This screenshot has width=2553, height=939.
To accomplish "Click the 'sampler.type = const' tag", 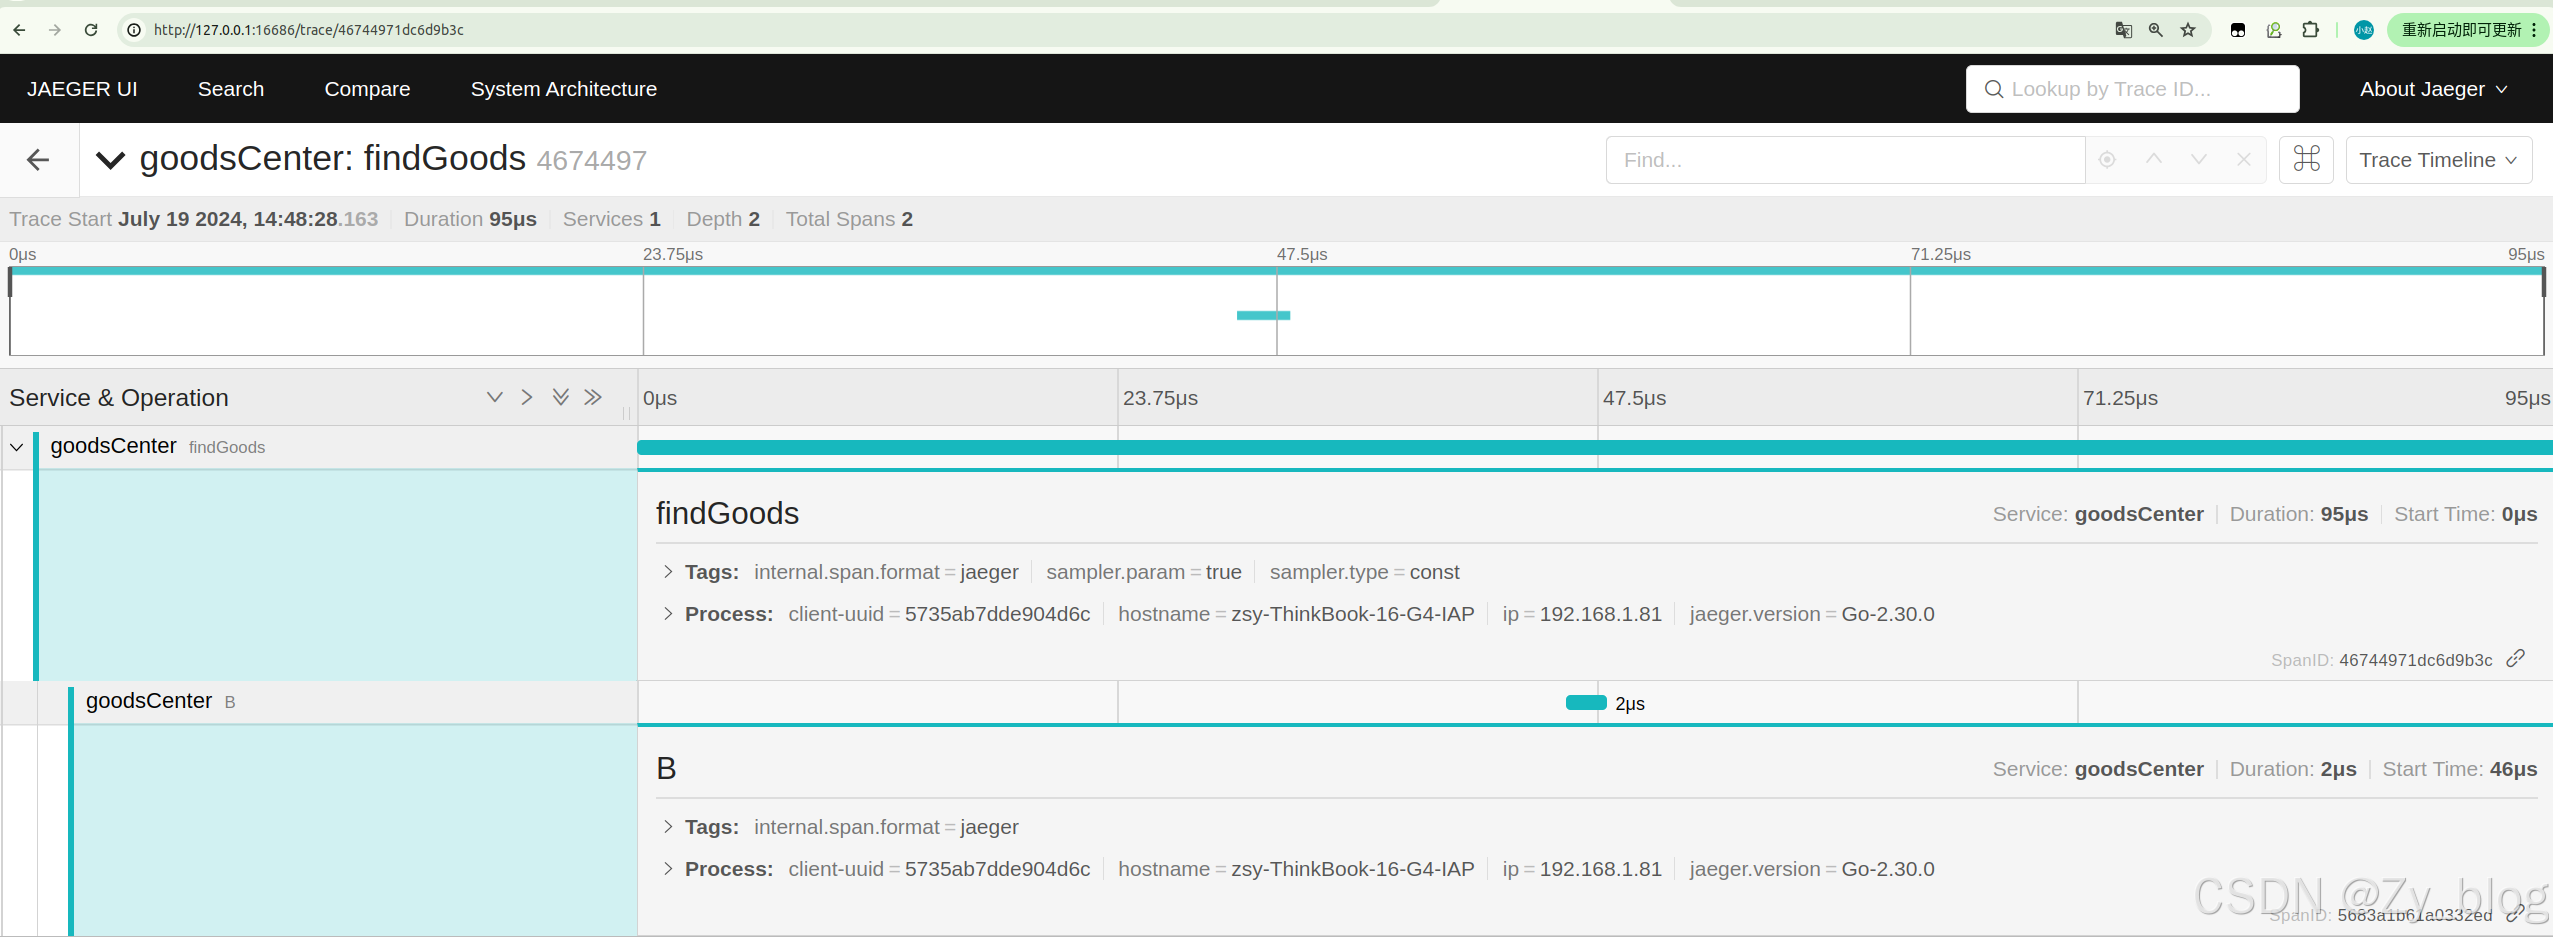I will click(1364, 572).
